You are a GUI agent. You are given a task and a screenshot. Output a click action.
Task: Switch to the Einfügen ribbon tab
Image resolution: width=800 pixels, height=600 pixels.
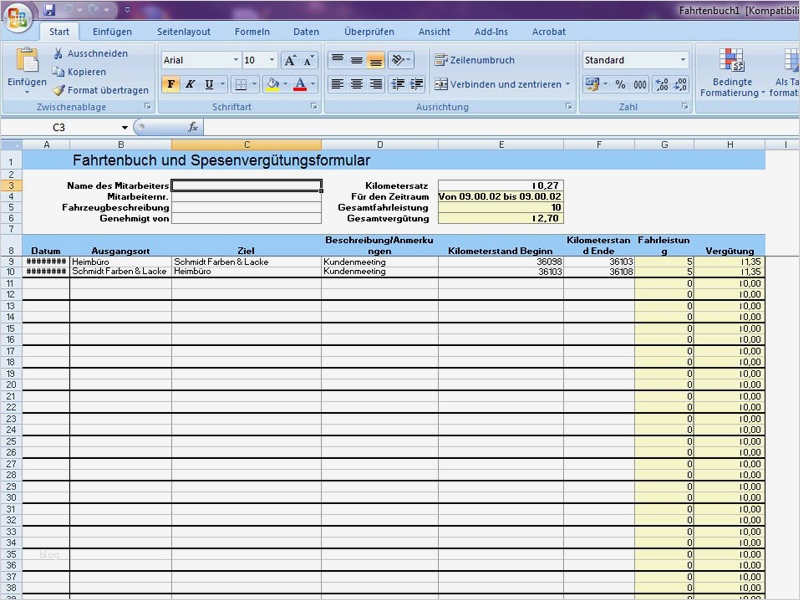112,31
